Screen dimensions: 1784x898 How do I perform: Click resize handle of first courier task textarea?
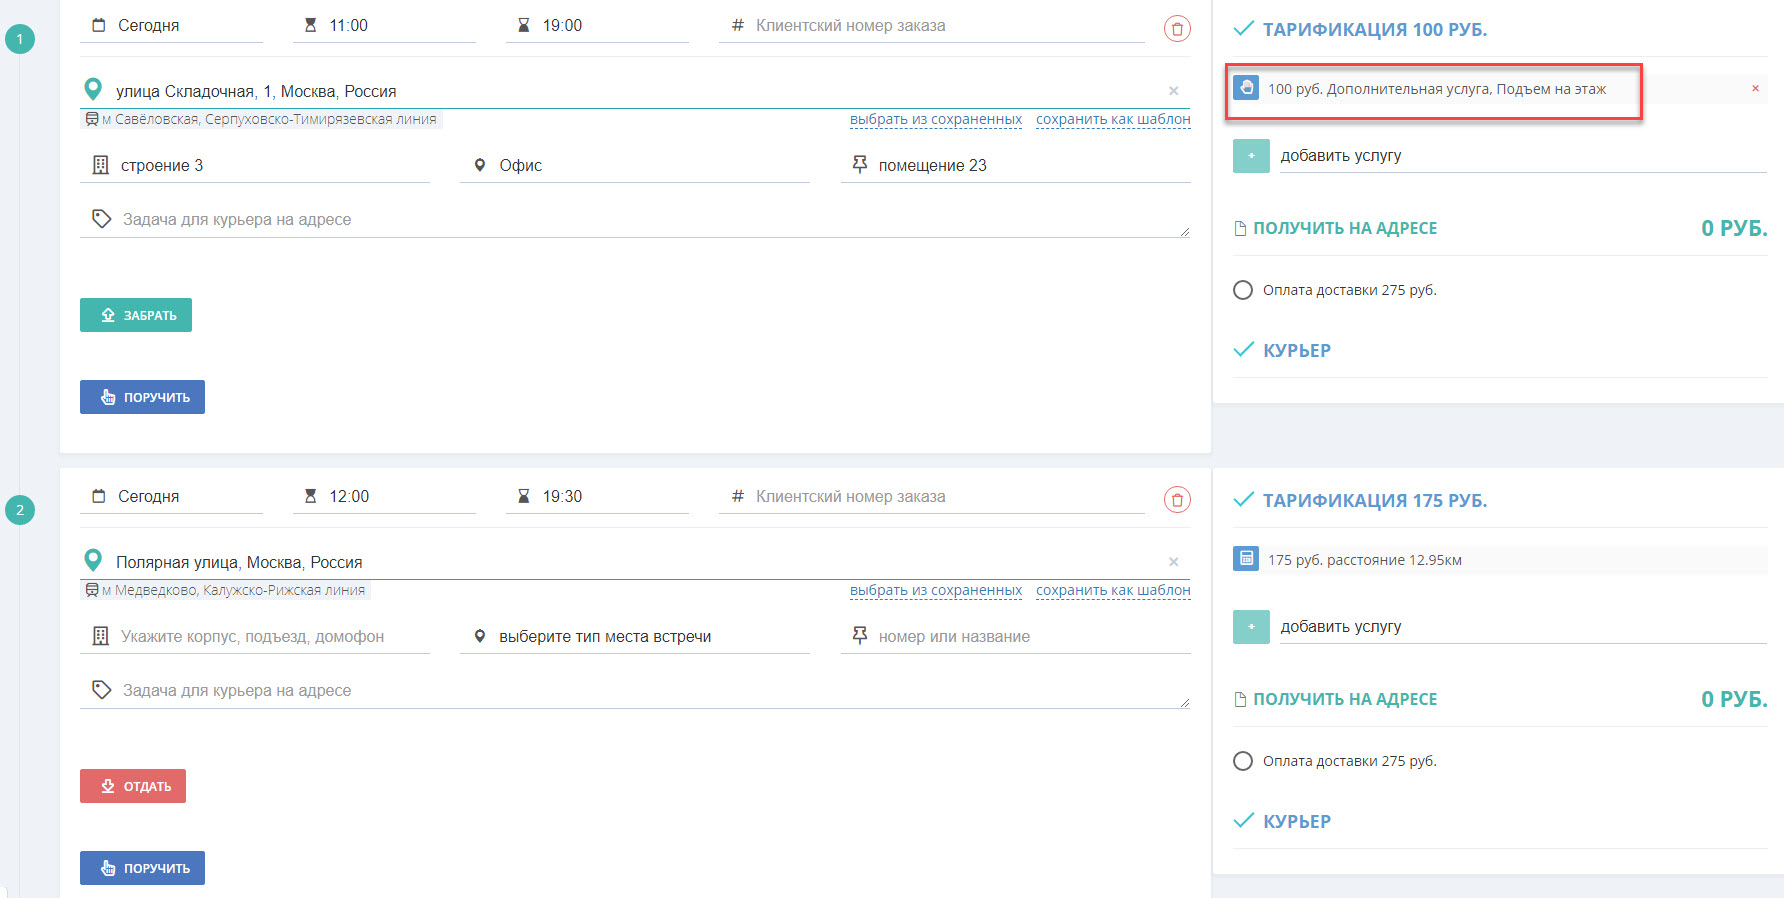click(x=1184, y=231)
